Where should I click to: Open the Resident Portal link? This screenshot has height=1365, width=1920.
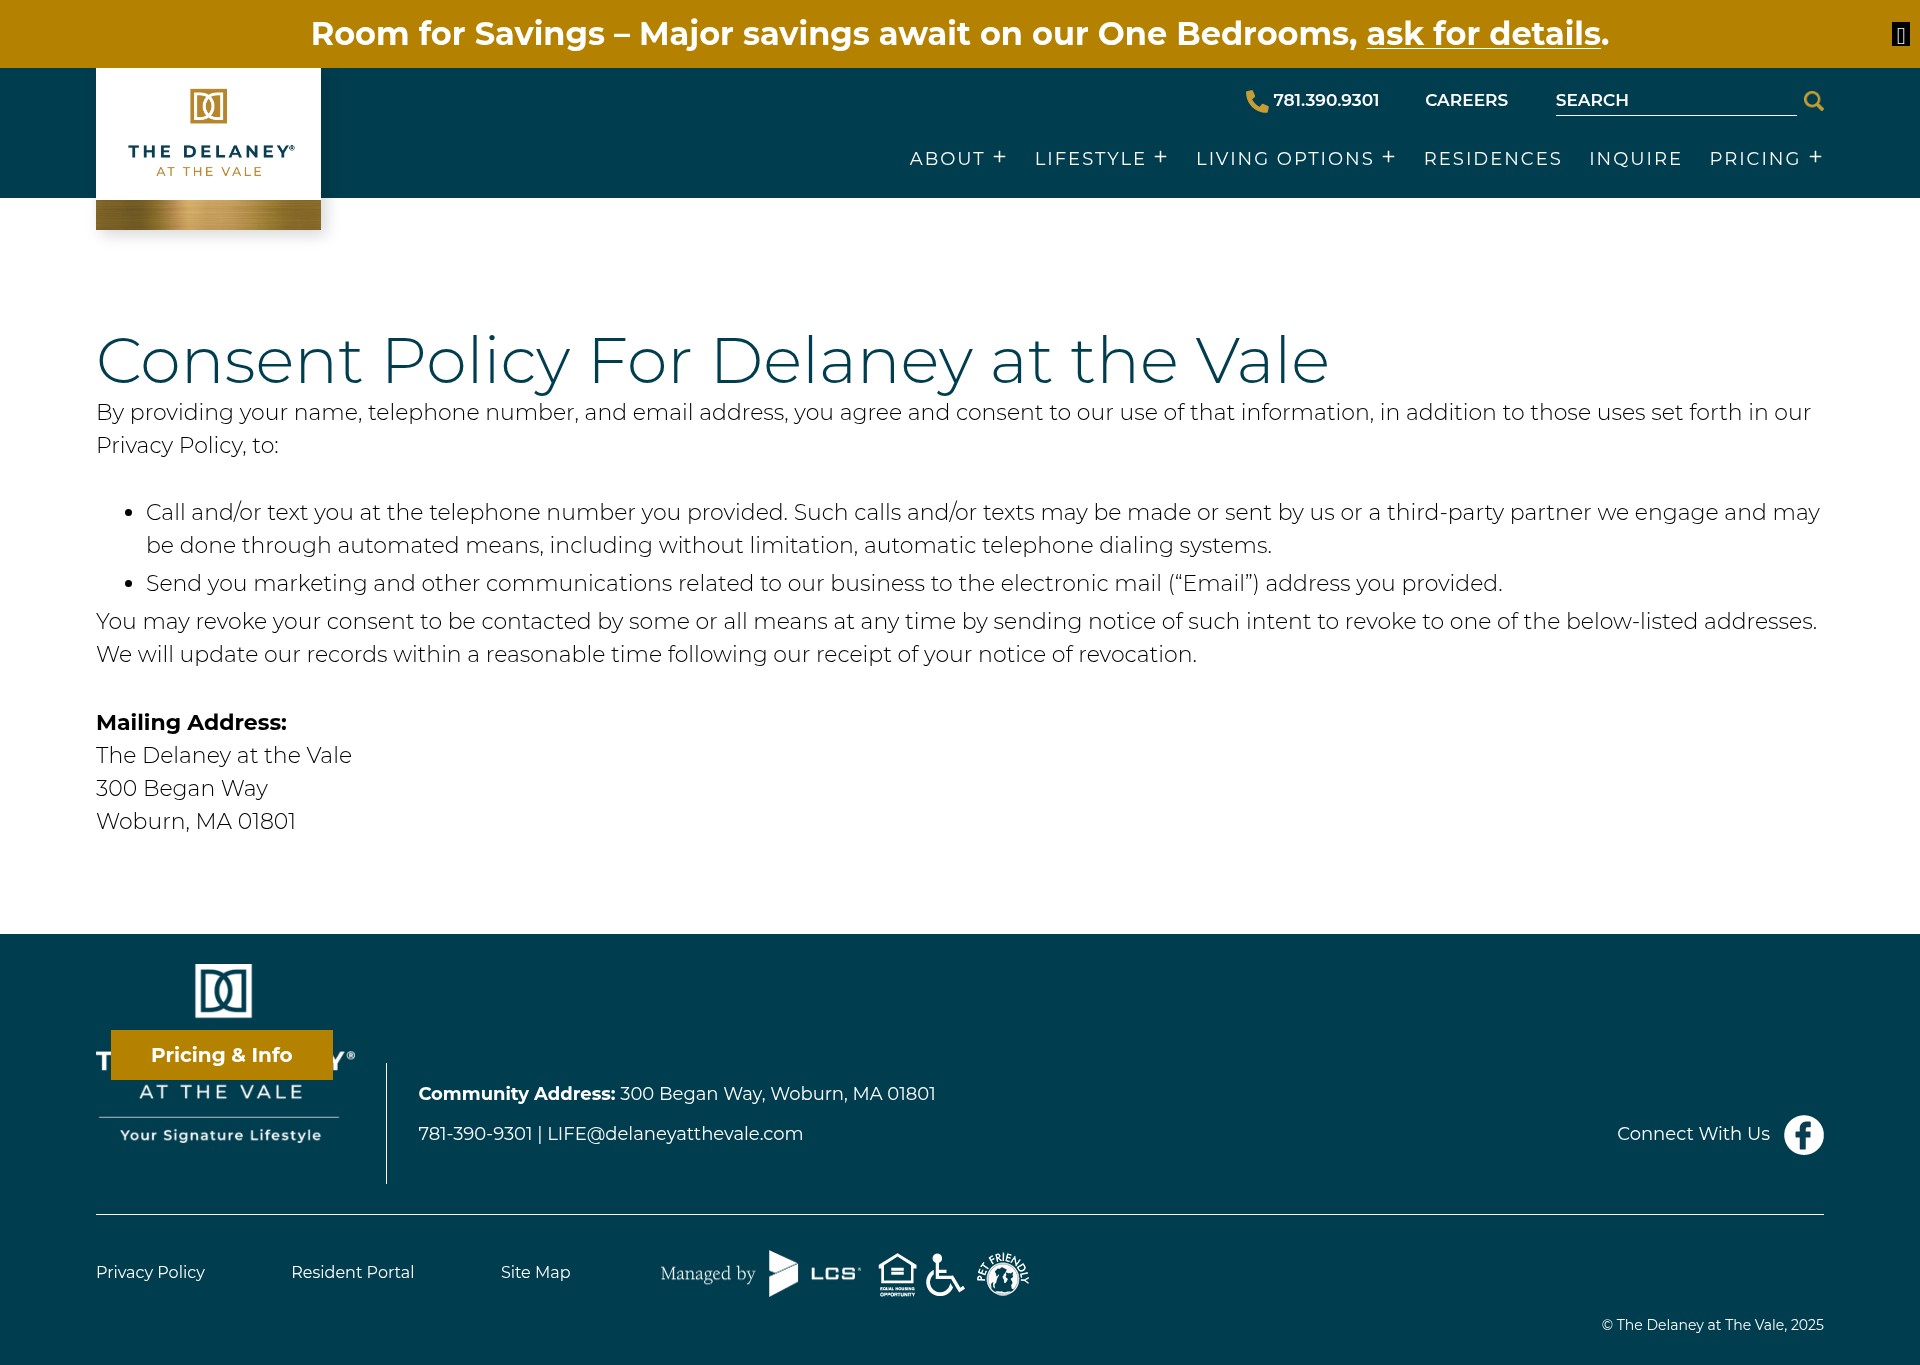(x=352, y=1272)
